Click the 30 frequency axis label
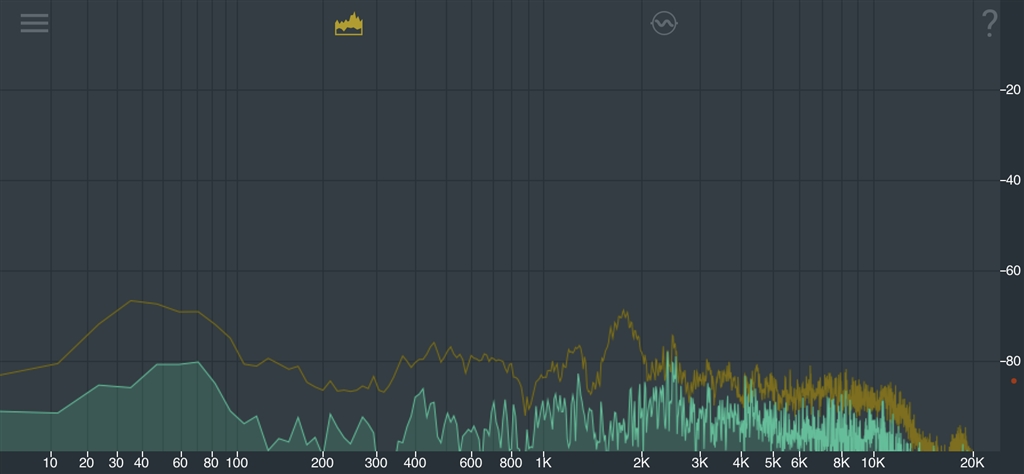 click(116, 463)
